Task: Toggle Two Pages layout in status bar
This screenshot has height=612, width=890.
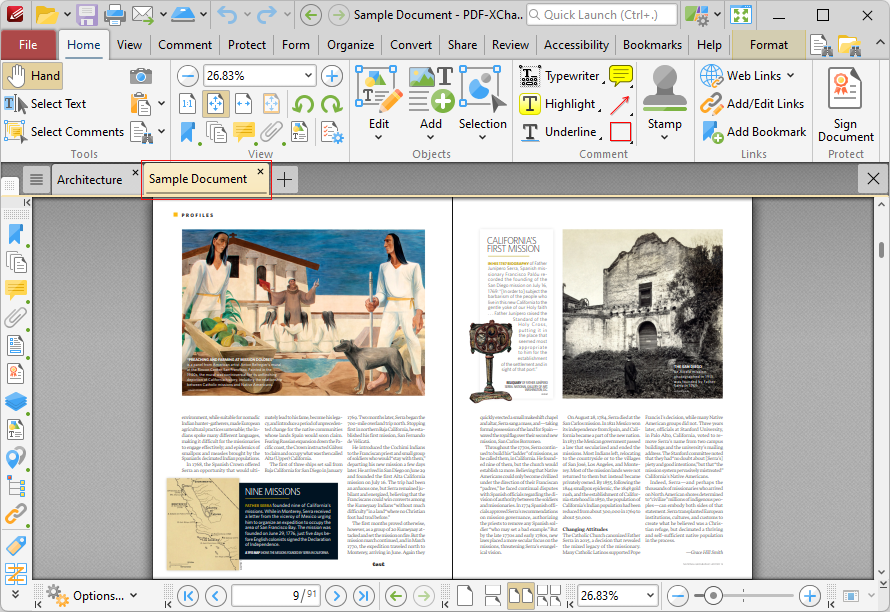Action: [520, 596]
